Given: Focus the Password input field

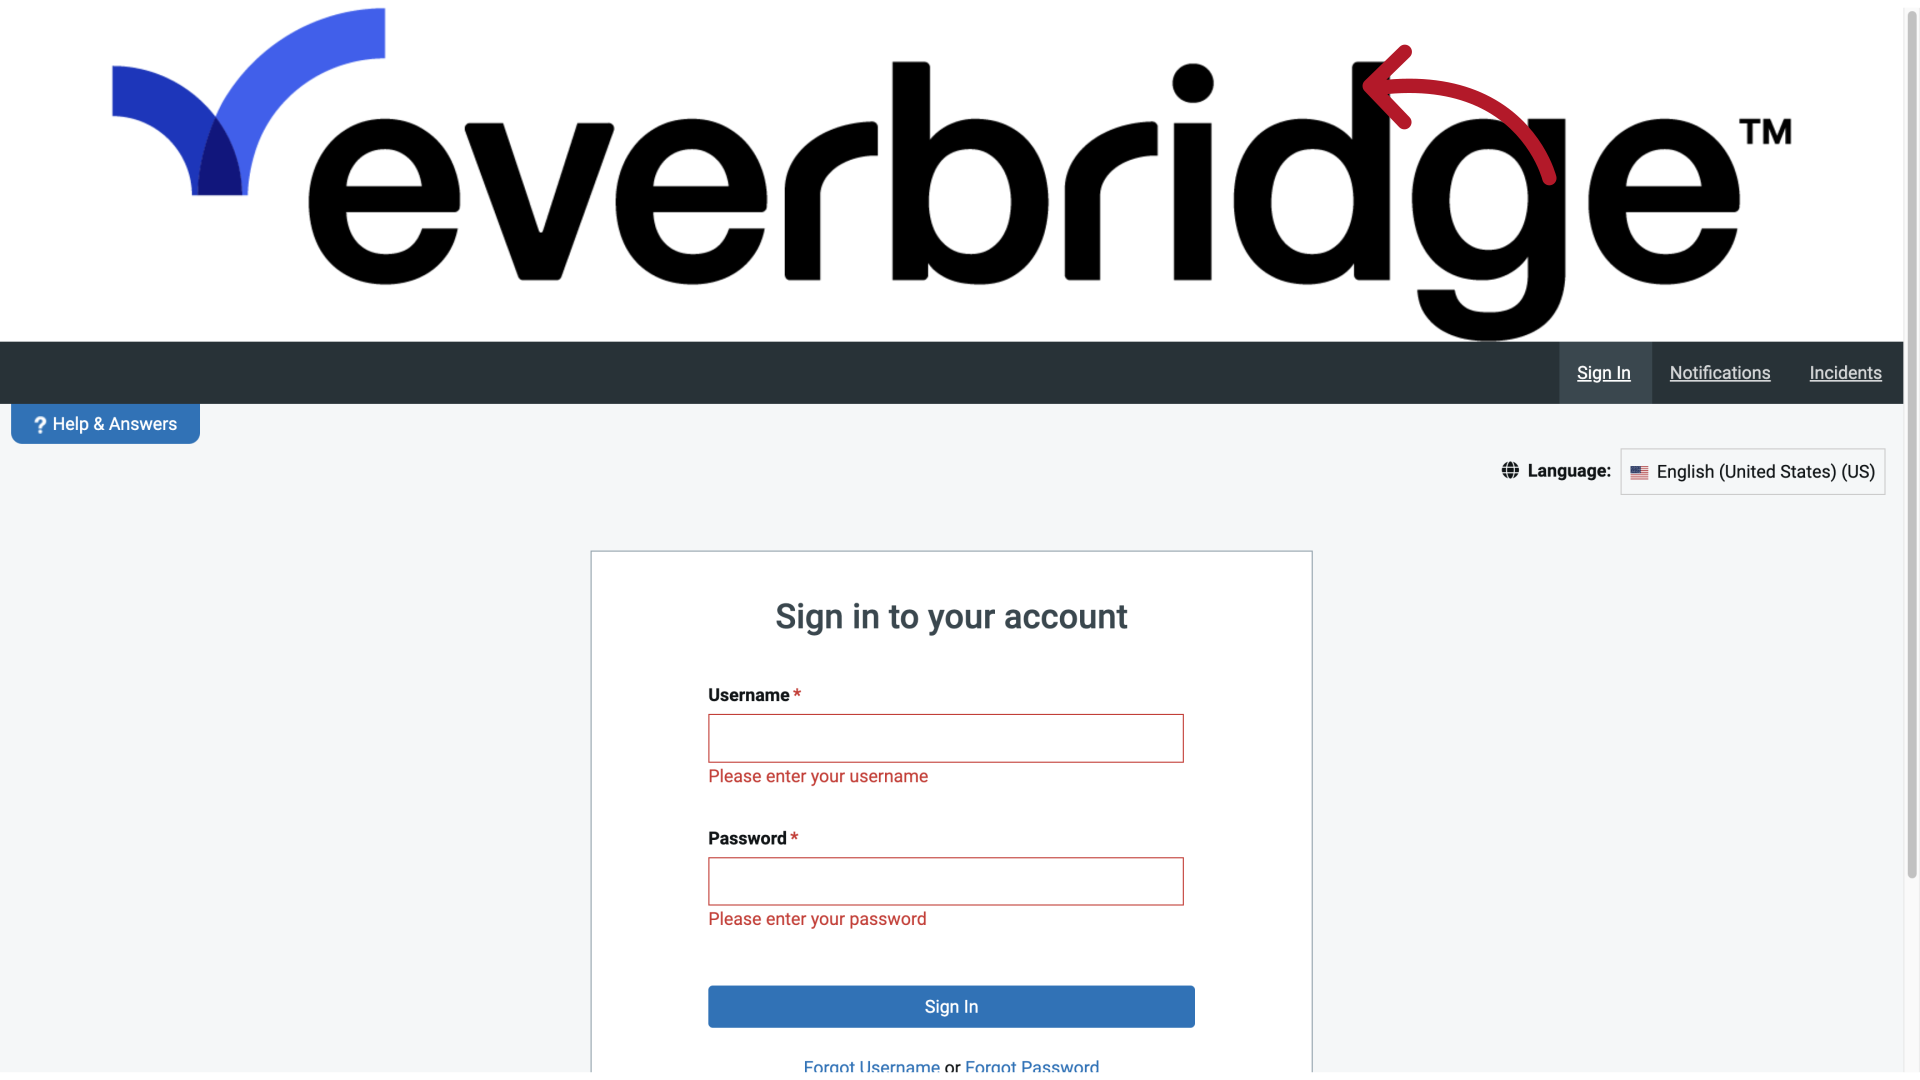Looking at the screenshot, I should click(945, 881).
